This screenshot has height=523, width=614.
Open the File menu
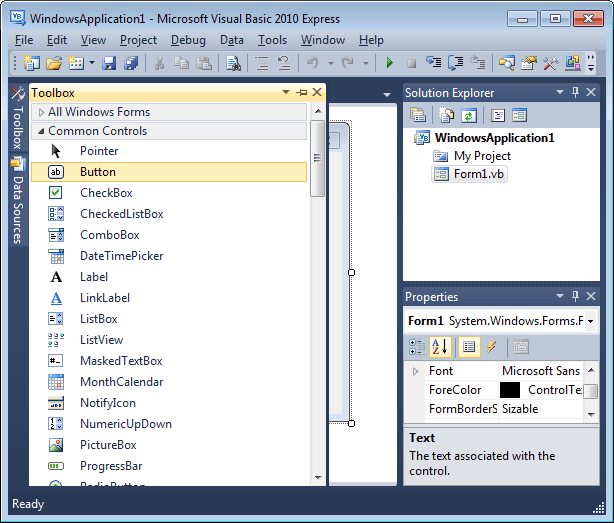coord(24,40)
